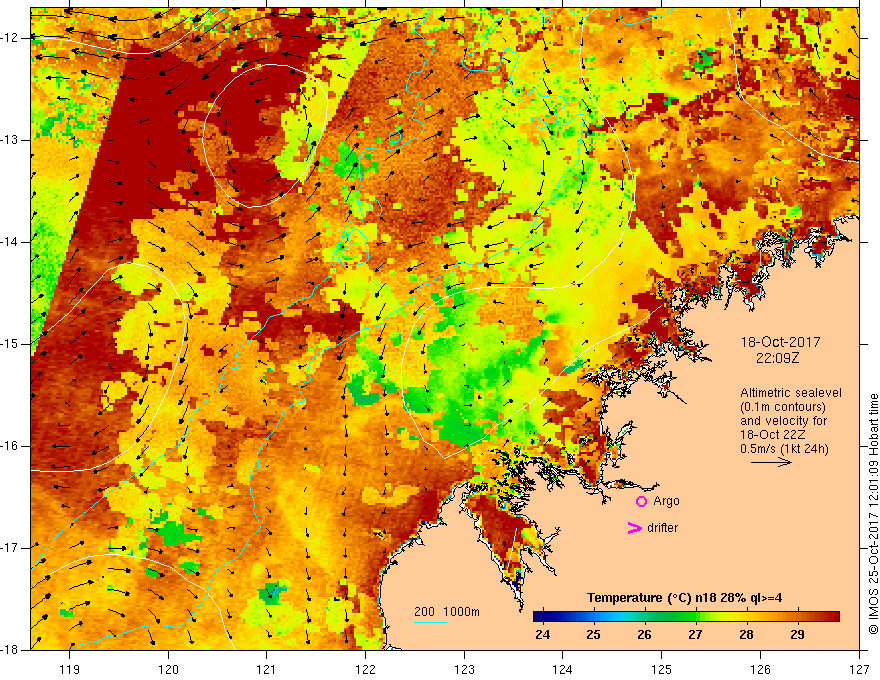Click the longitude axis label 122
This screenshot has height=680, width=880.
pos(365,669)
